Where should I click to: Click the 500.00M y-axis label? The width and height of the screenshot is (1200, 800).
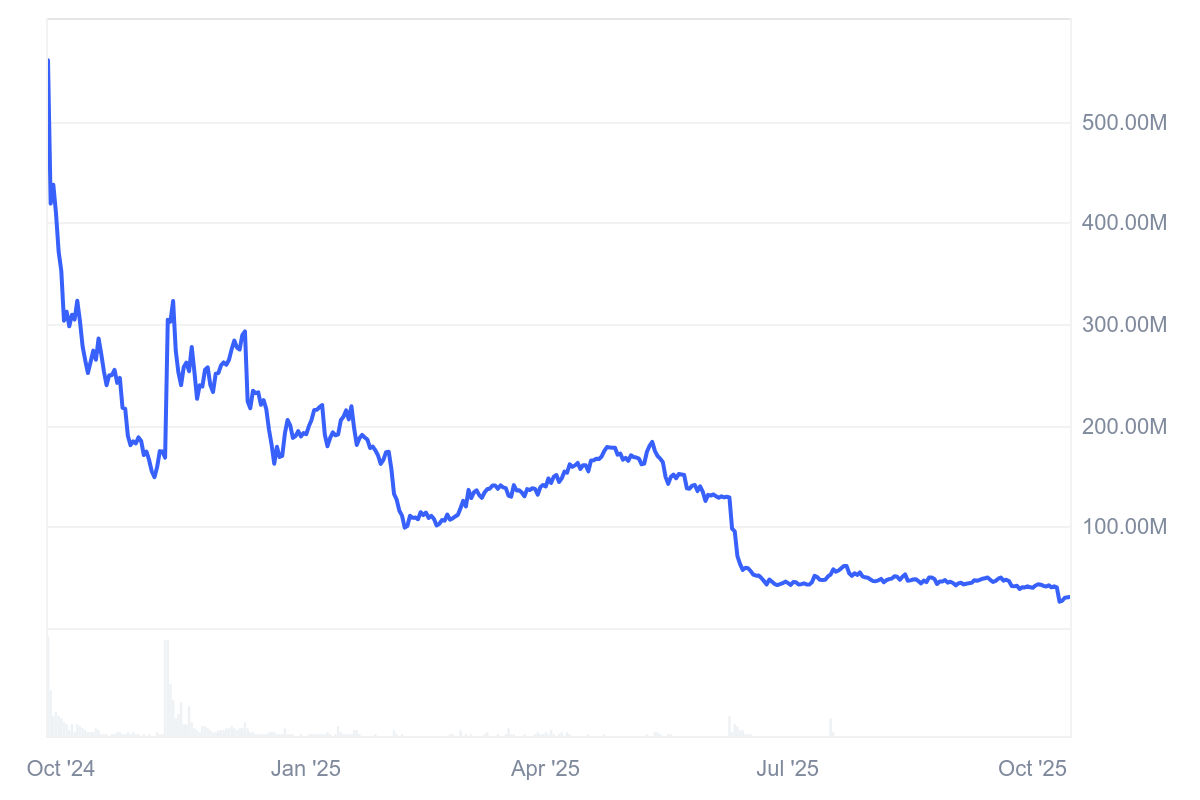pyautogui.click(x=1124, y=123)
